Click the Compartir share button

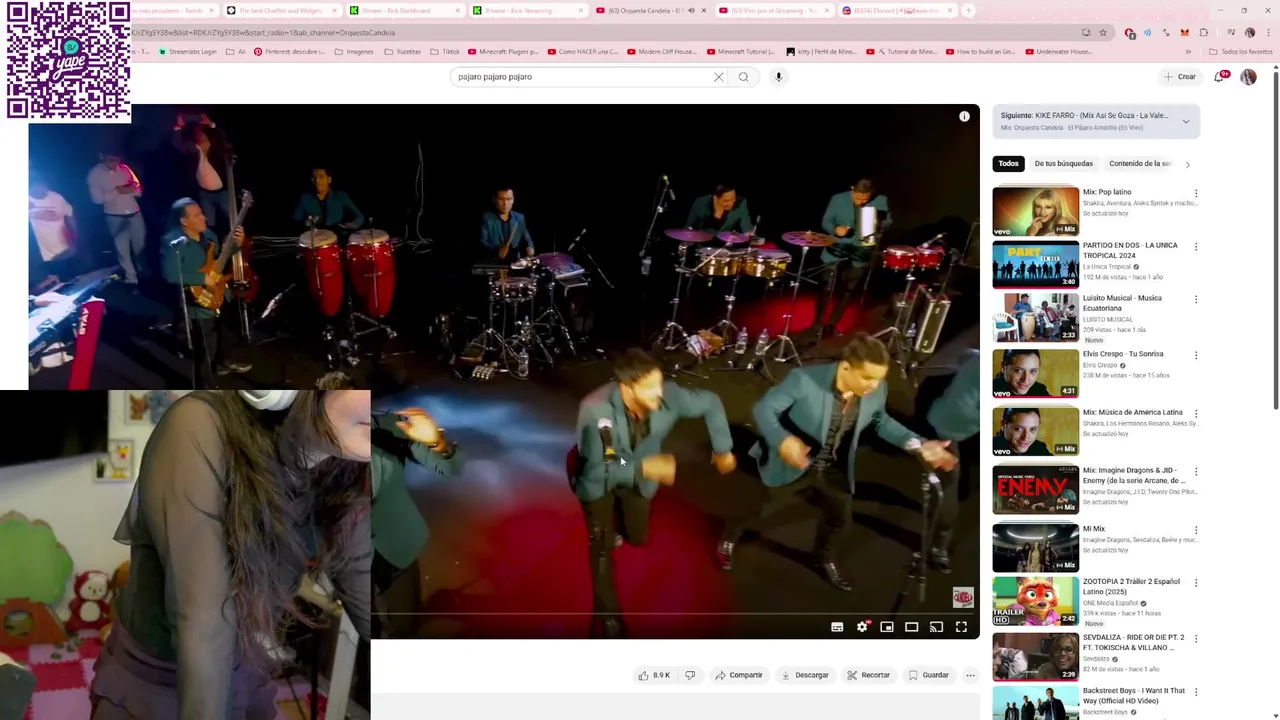pos(739,675)
